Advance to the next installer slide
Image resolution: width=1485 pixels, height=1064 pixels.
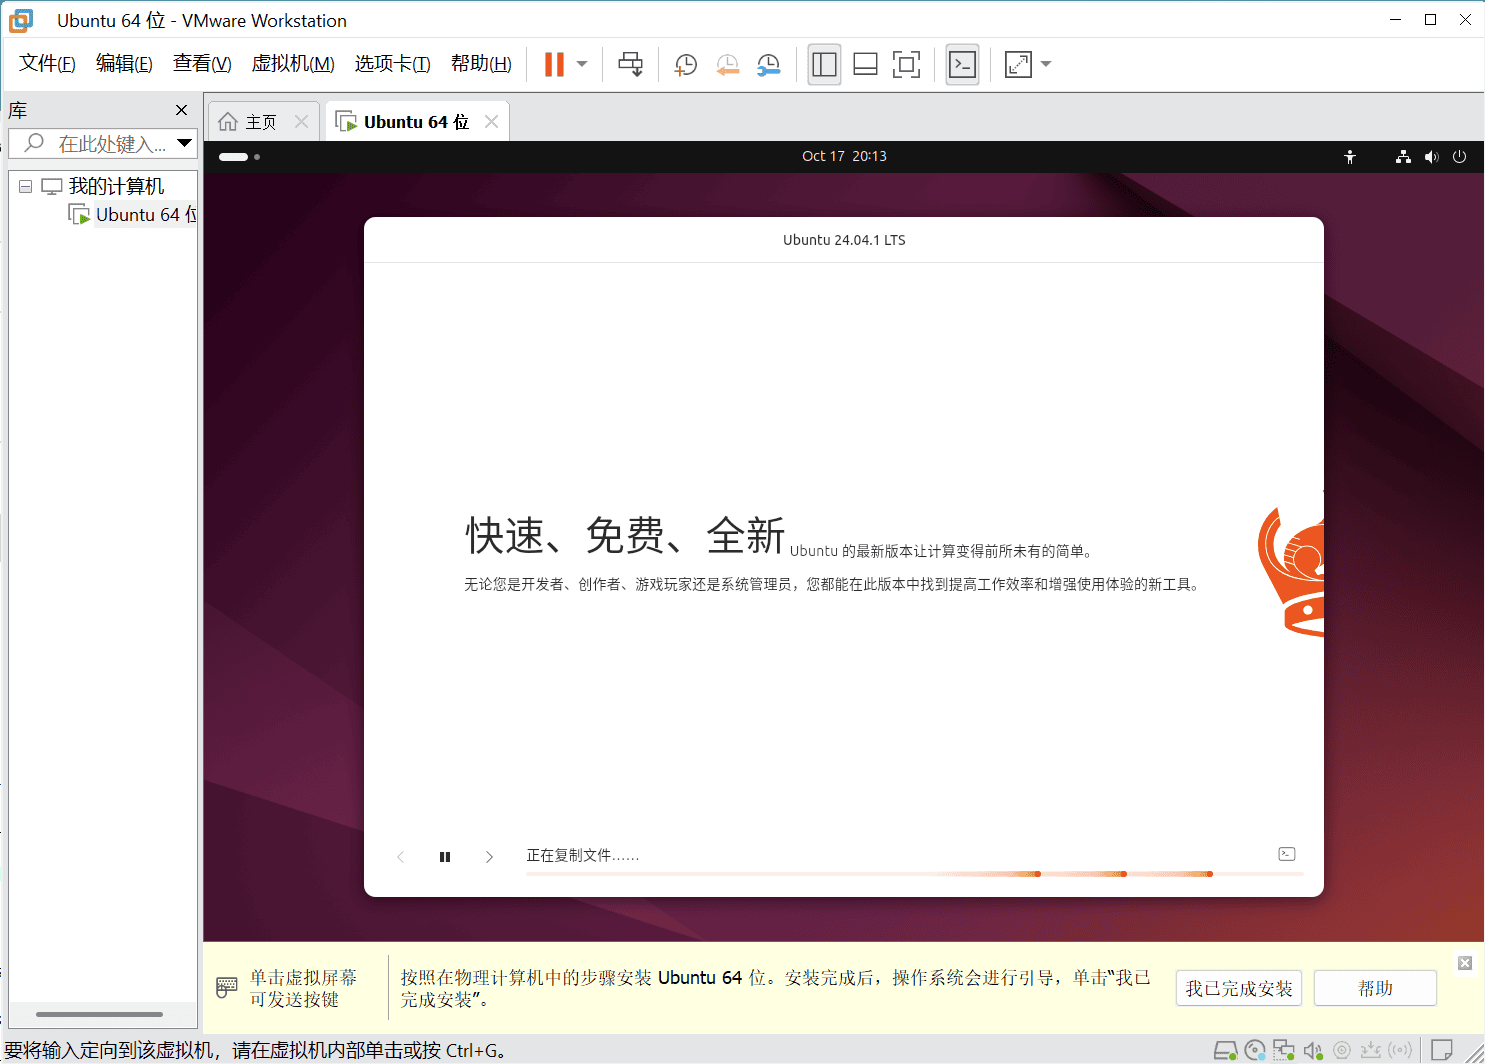[489, 857]
